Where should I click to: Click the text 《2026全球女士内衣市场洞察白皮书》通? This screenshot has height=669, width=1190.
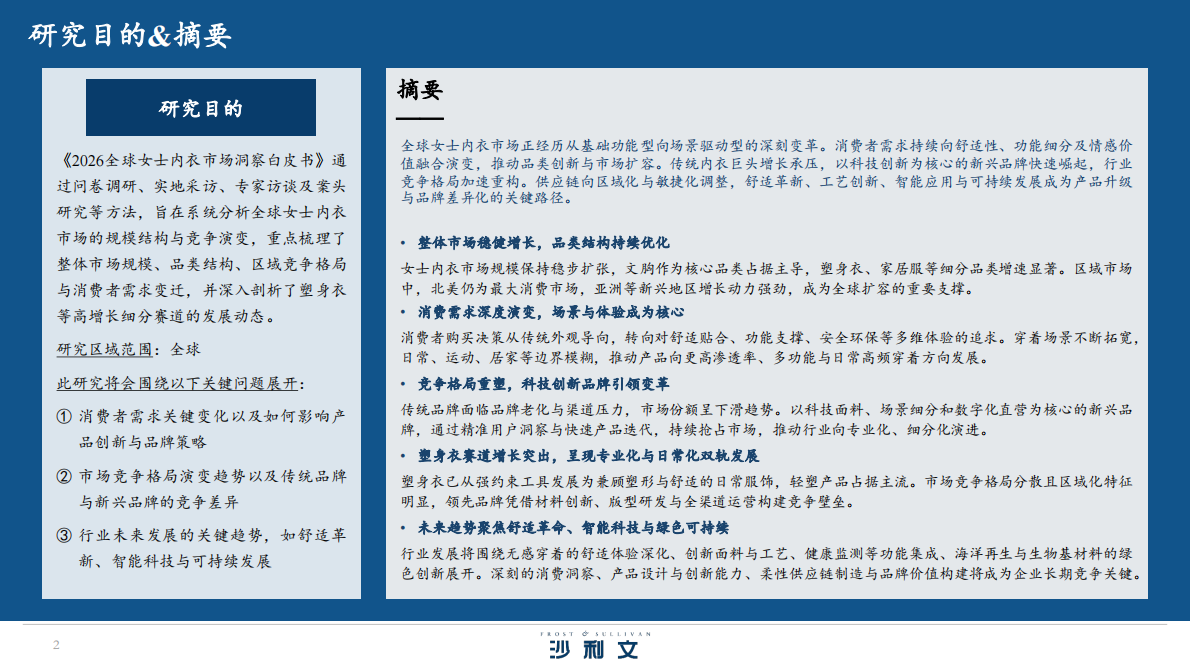tap(202, 161)
